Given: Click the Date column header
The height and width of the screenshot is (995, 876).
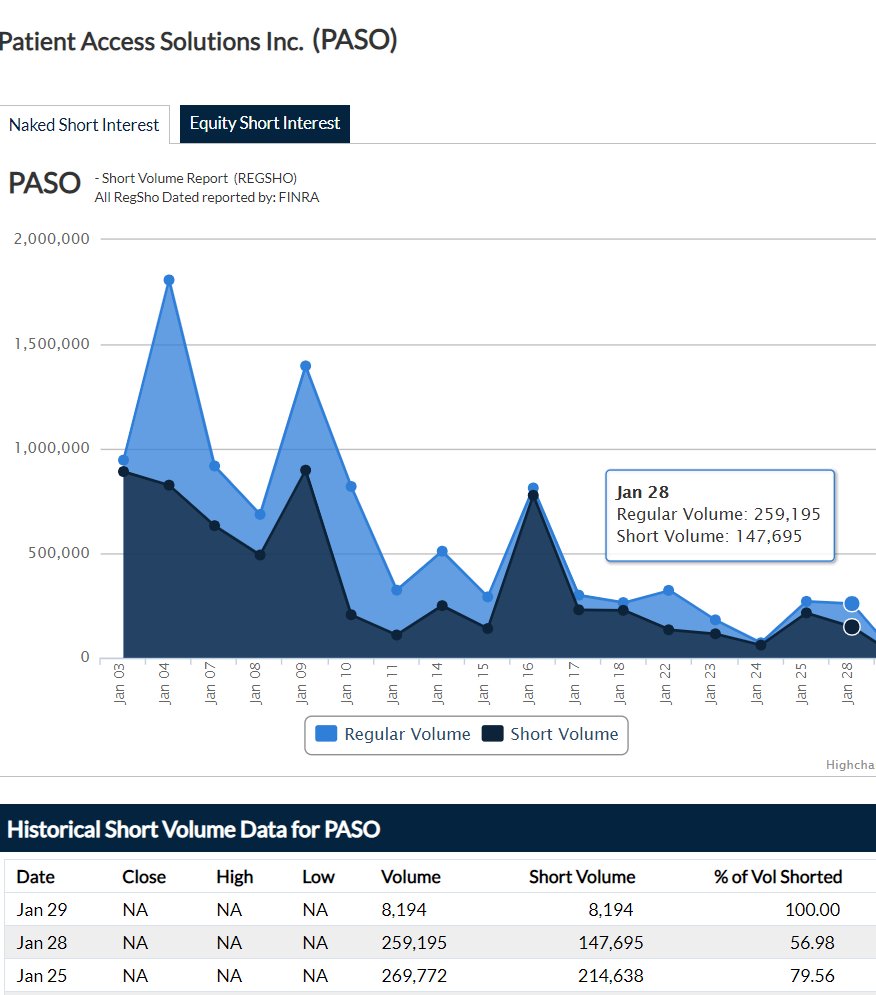Looking at the screenshot, I should pyautogui.click(x=36, y=877).
